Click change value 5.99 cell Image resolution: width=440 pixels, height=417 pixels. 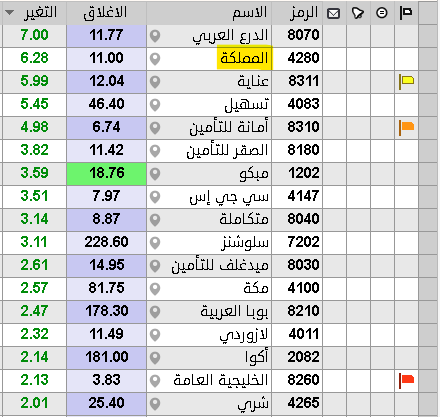(34, 82)
